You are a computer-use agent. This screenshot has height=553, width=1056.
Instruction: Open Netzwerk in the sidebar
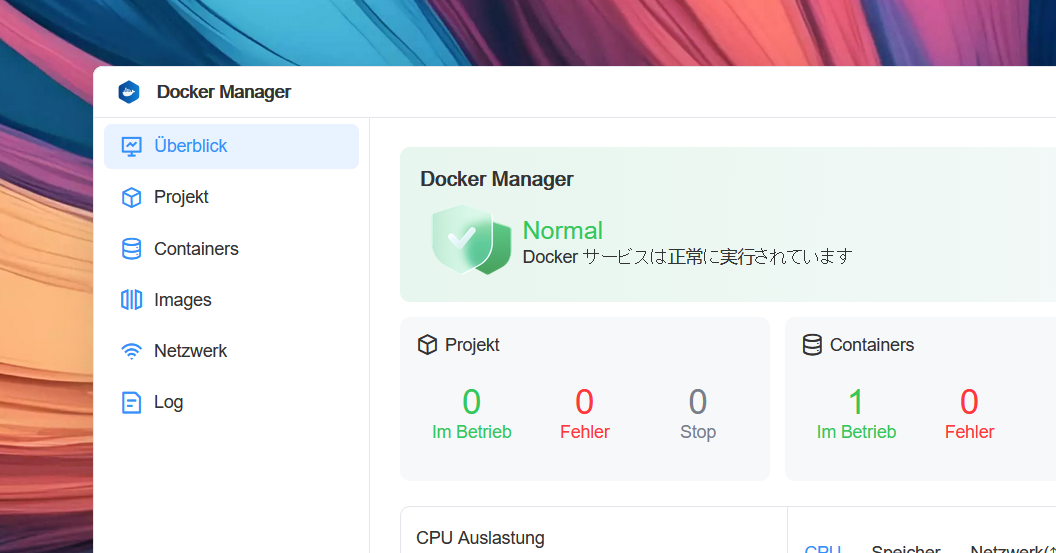[x=232, y=351]
